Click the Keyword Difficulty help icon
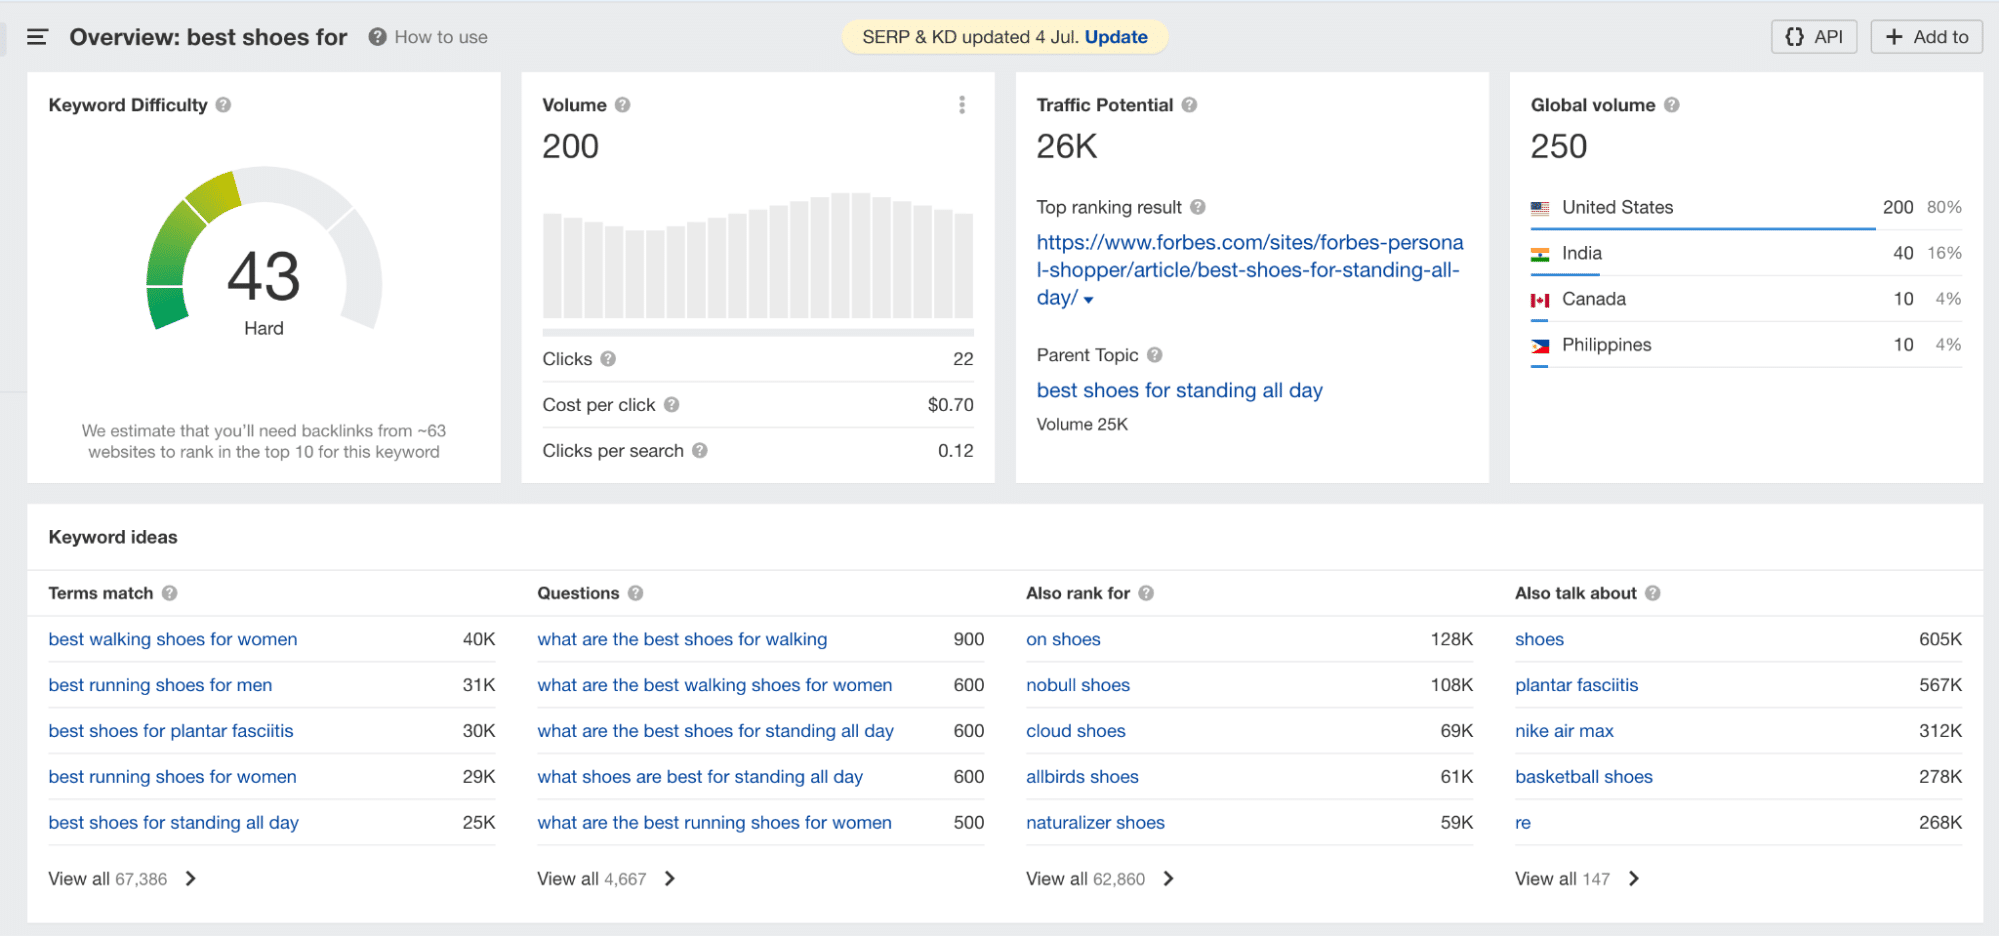 [224, 104]
